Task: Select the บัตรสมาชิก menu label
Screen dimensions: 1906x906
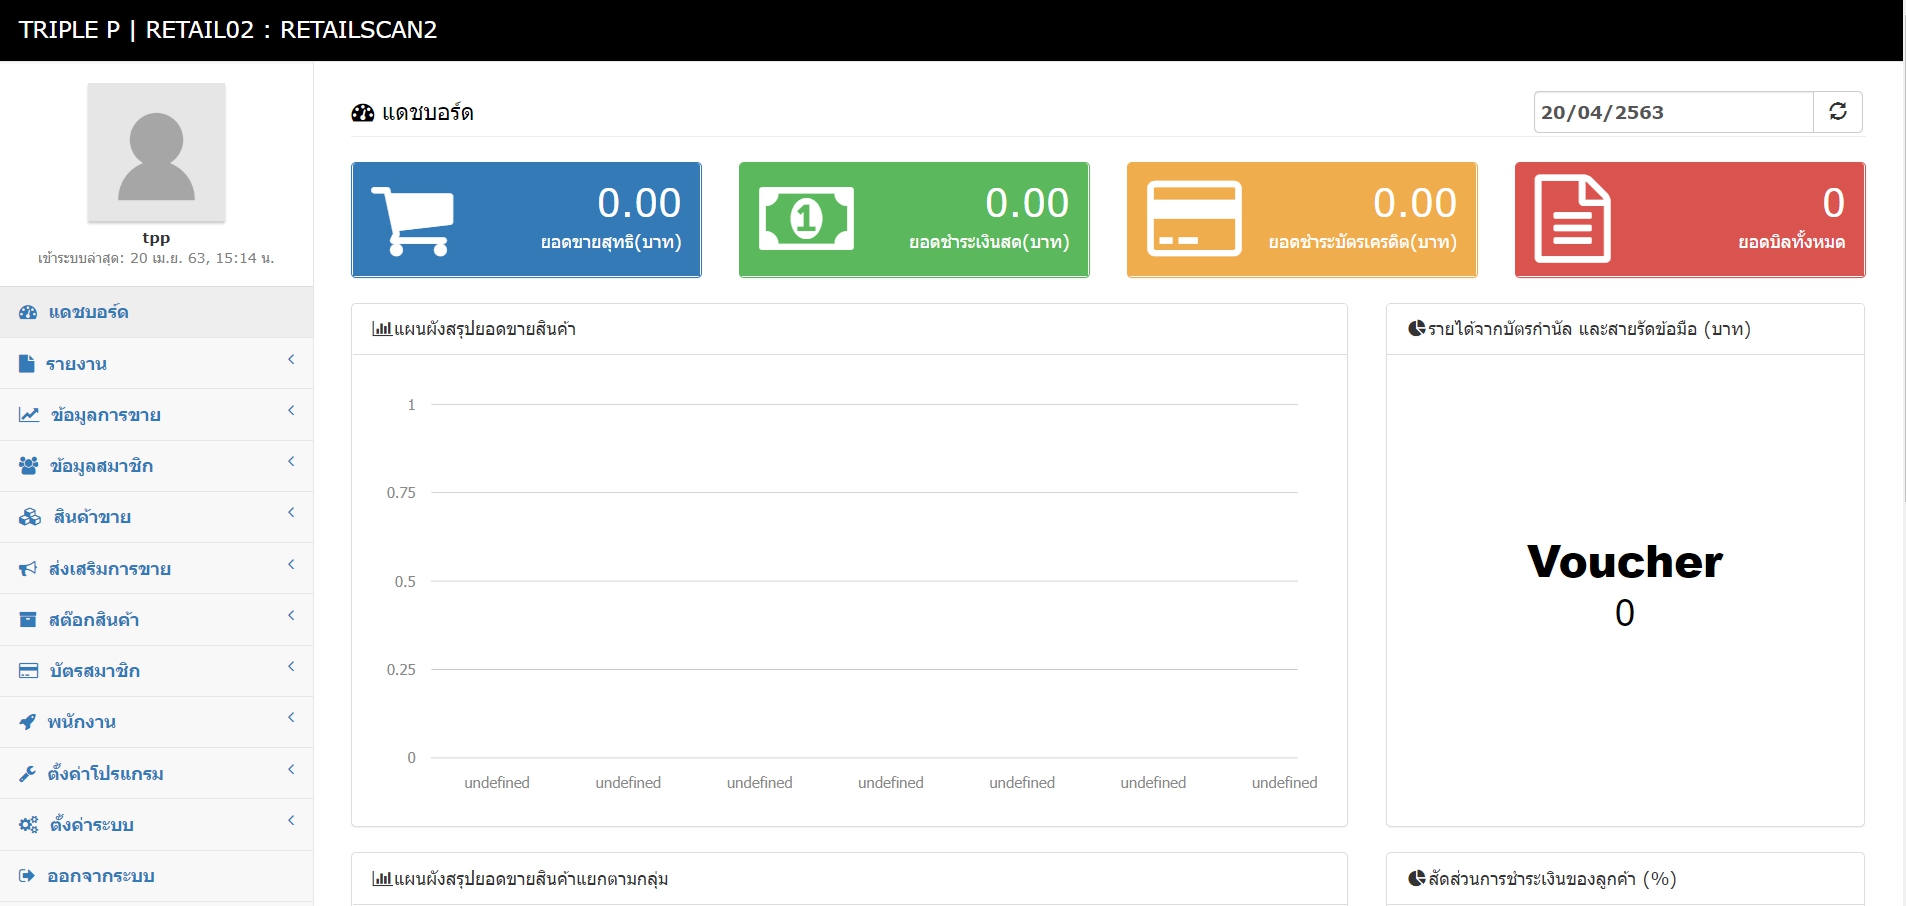Action: [x=95, y=671]
